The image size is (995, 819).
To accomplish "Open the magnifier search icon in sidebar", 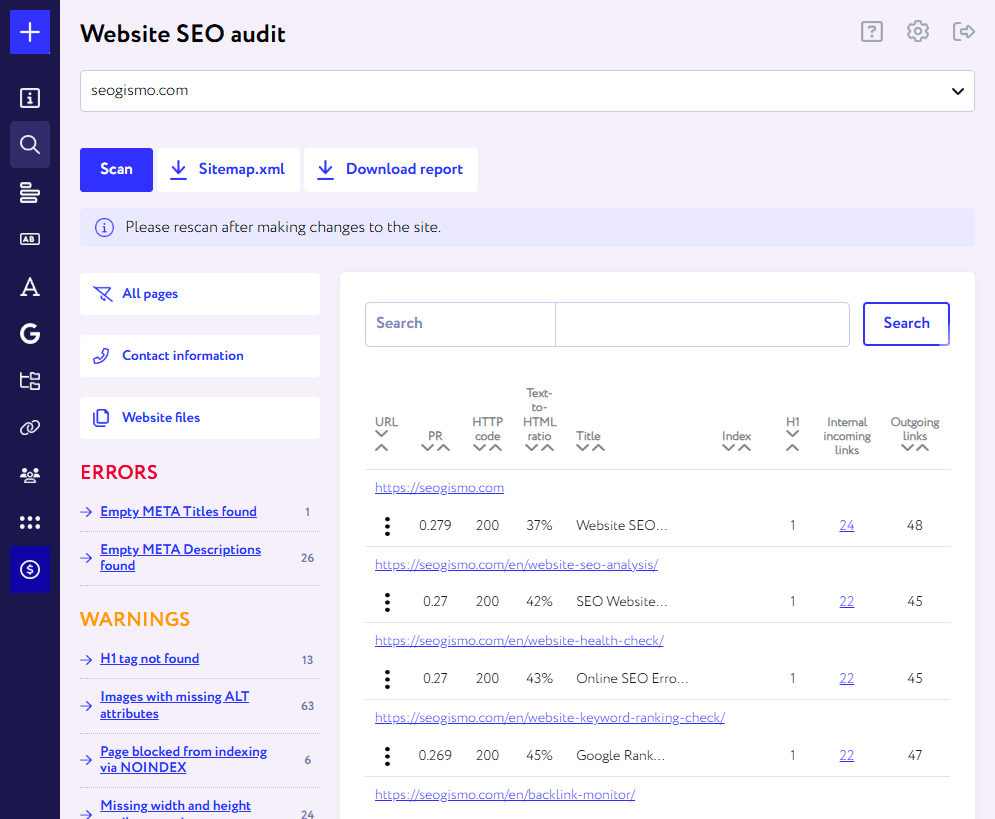I will coord(30,145).
